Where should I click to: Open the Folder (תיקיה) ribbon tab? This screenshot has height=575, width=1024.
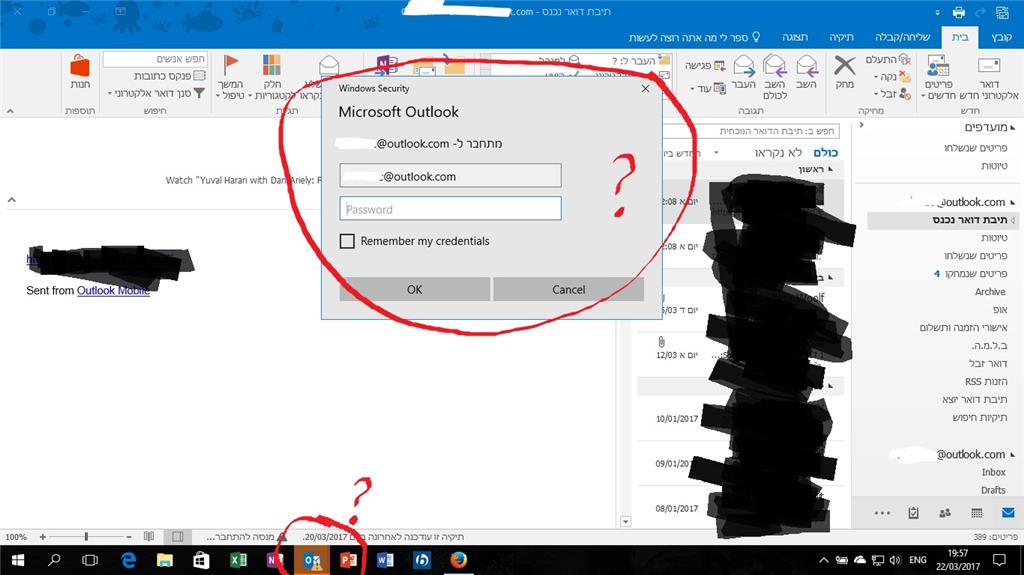click(x=841, y=37)
